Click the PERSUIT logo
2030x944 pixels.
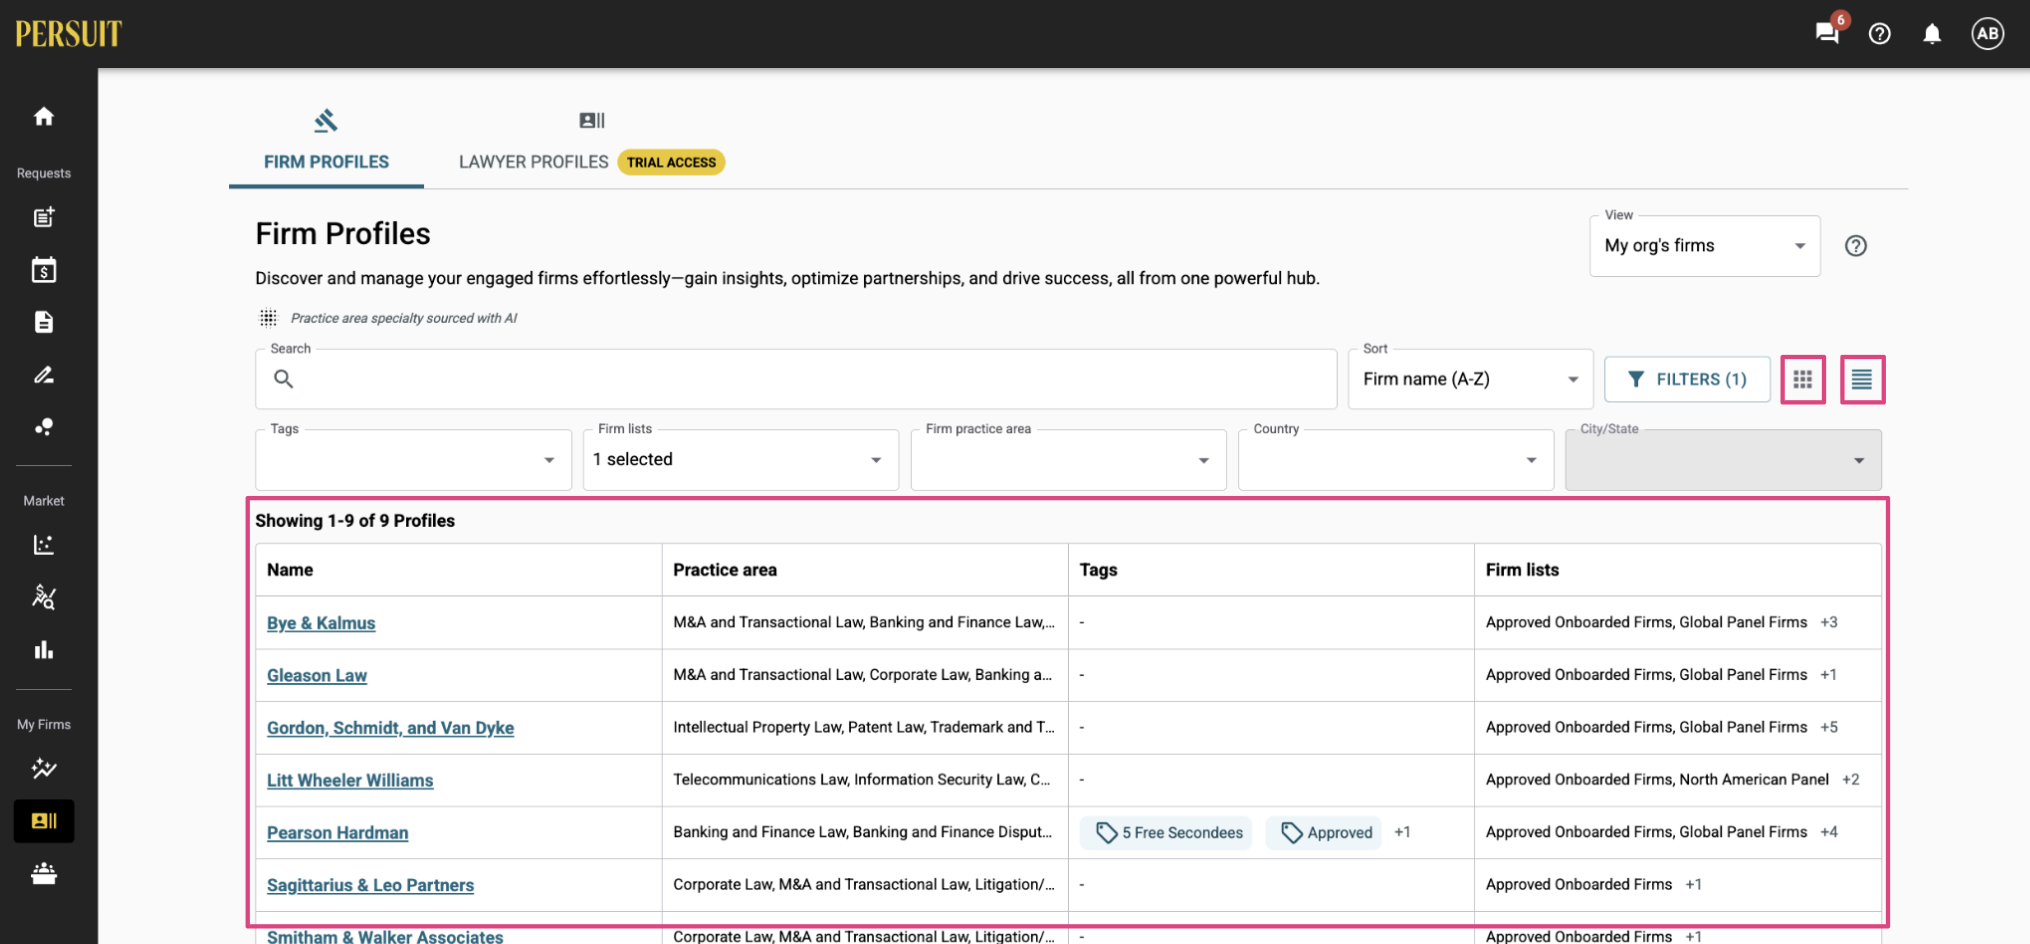click(x=68, y=34)
